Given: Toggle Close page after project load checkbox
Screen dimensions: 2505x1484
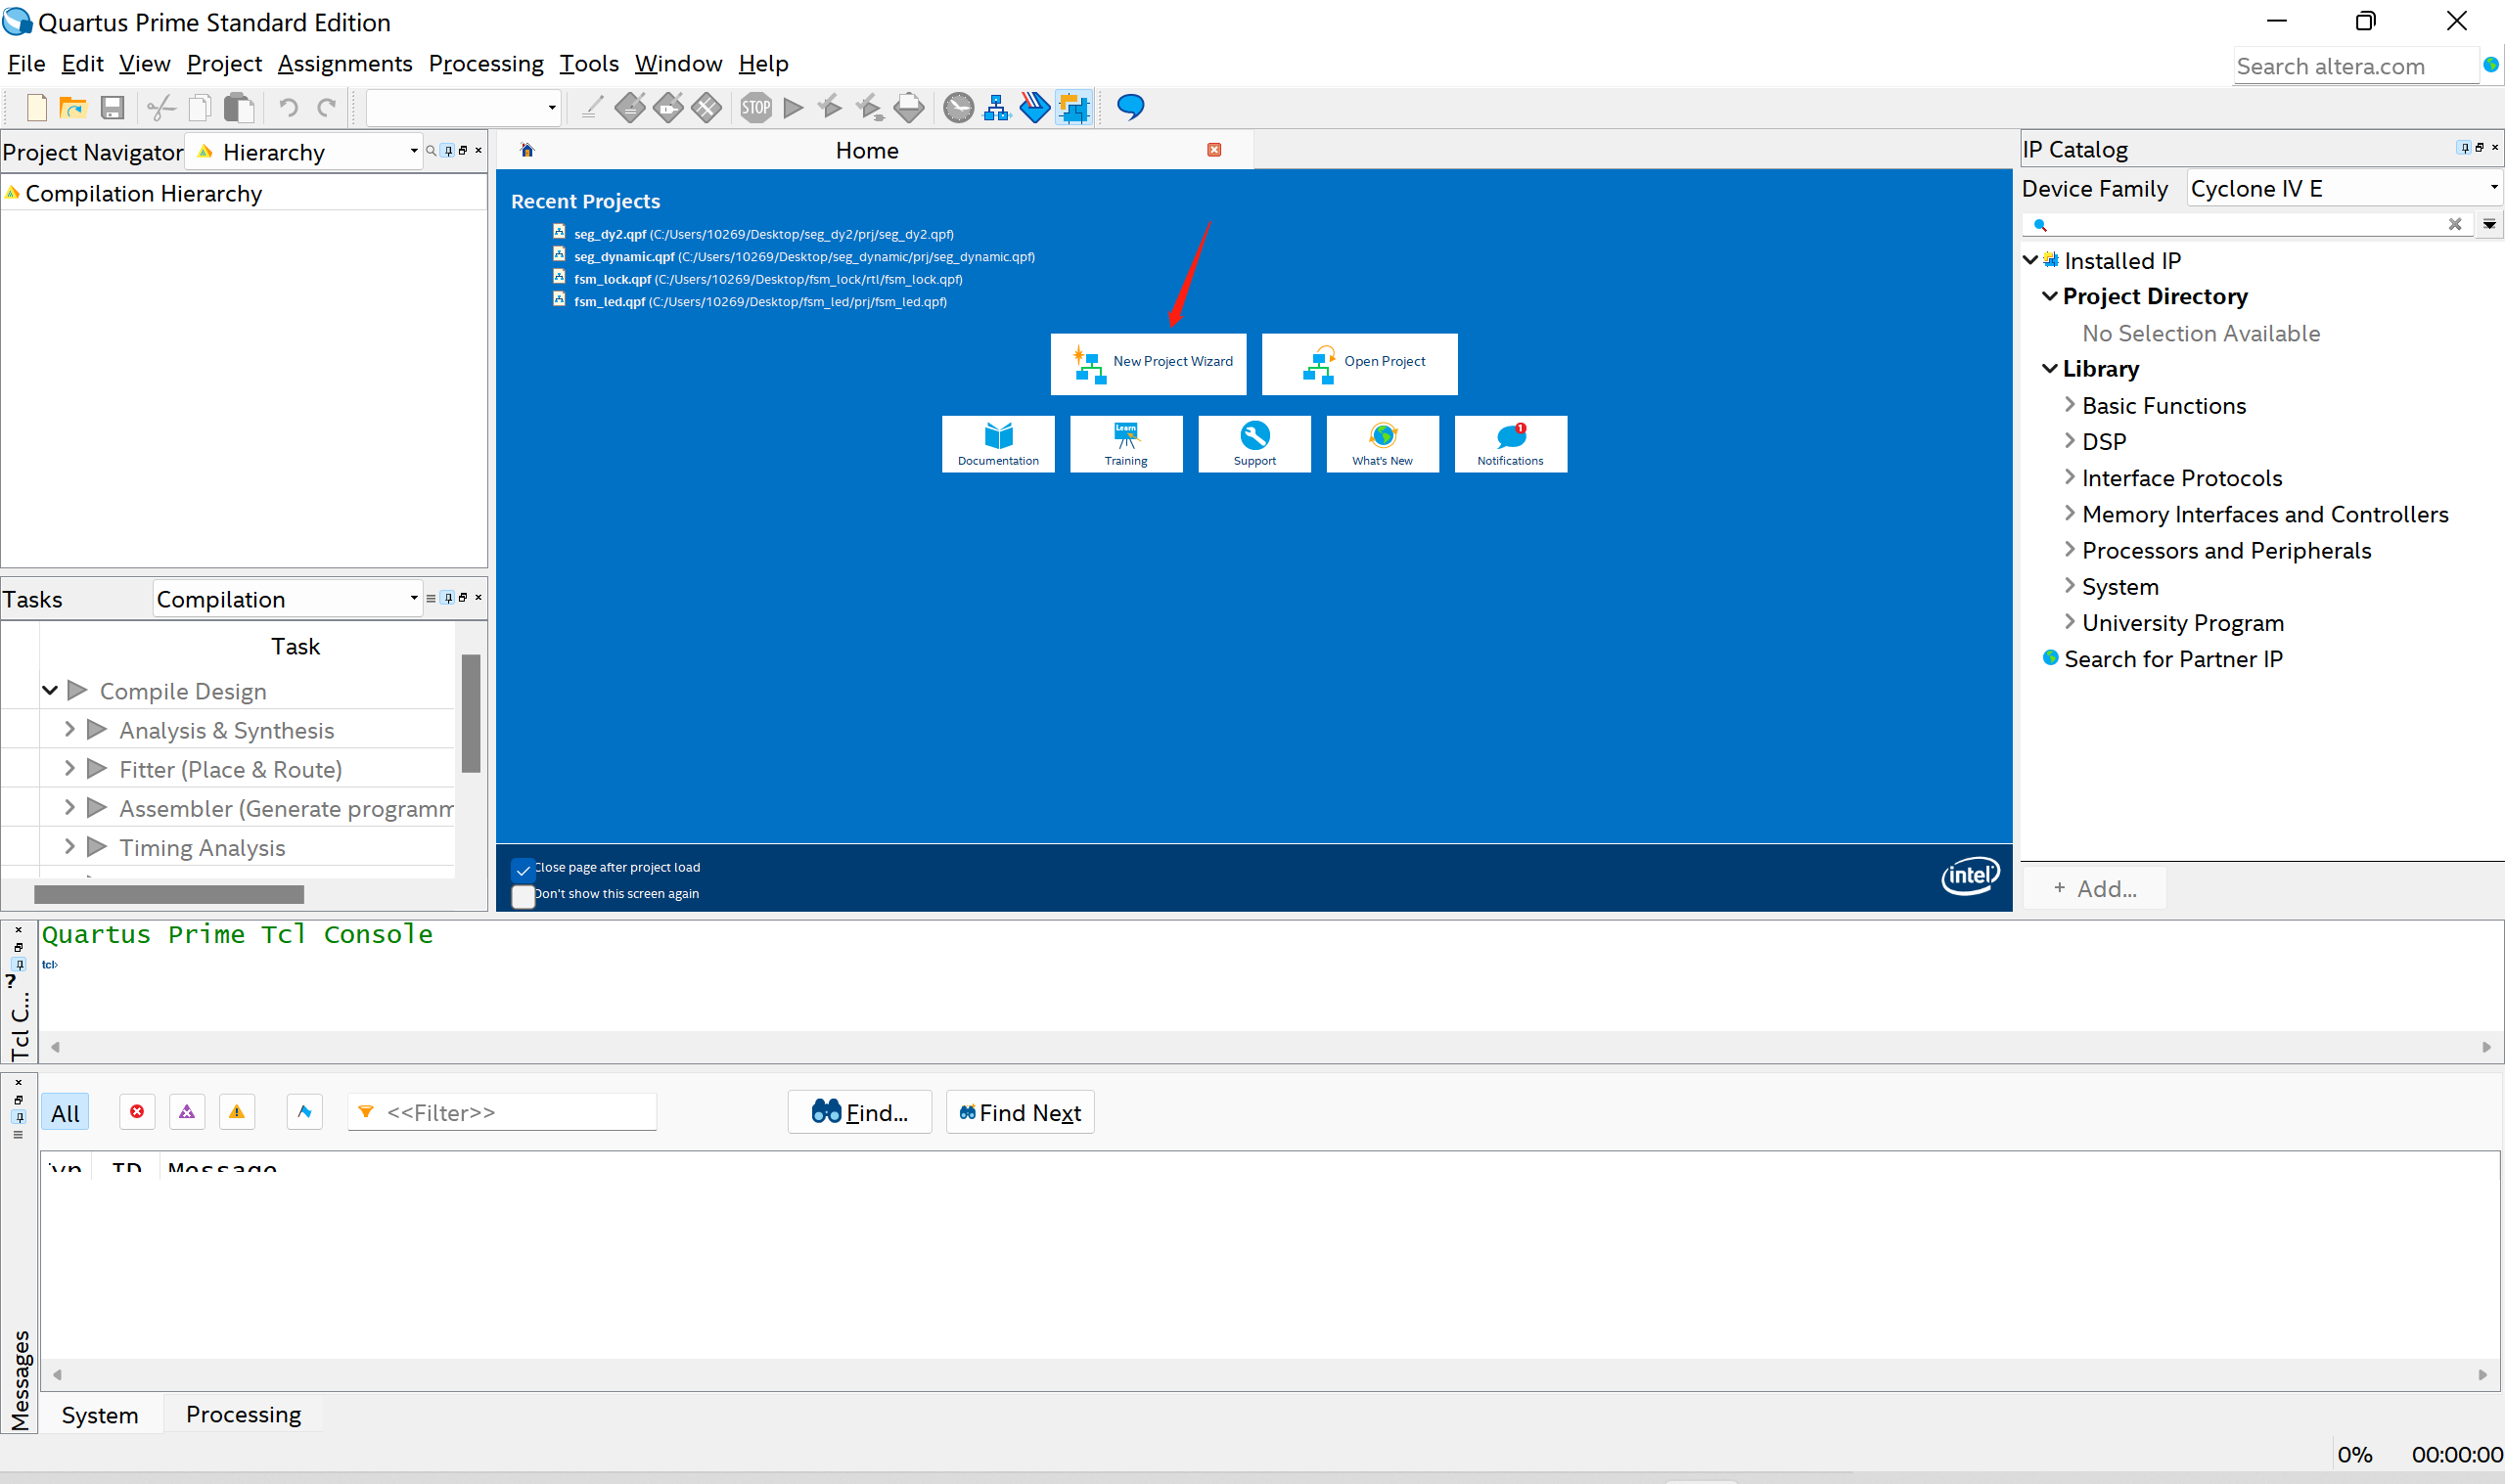Looking at the screenshot, I should click(x=522, y=869).
